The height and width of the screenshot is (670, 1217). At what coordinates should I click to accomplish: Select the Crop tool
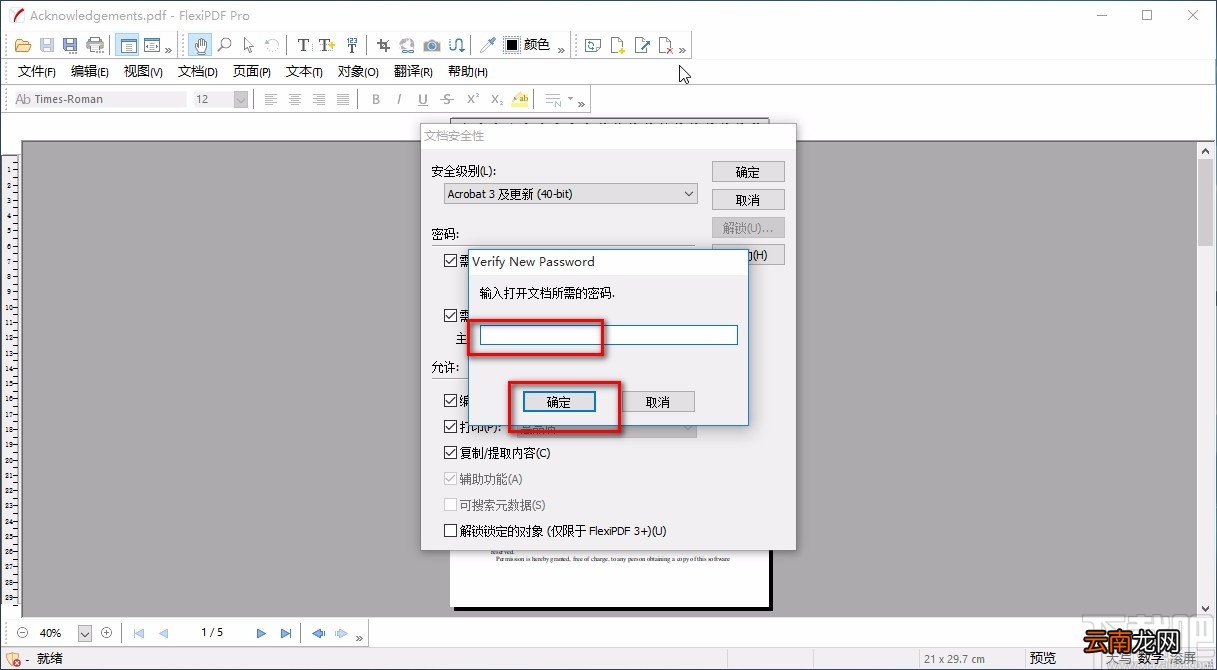(x=383, y=45)
